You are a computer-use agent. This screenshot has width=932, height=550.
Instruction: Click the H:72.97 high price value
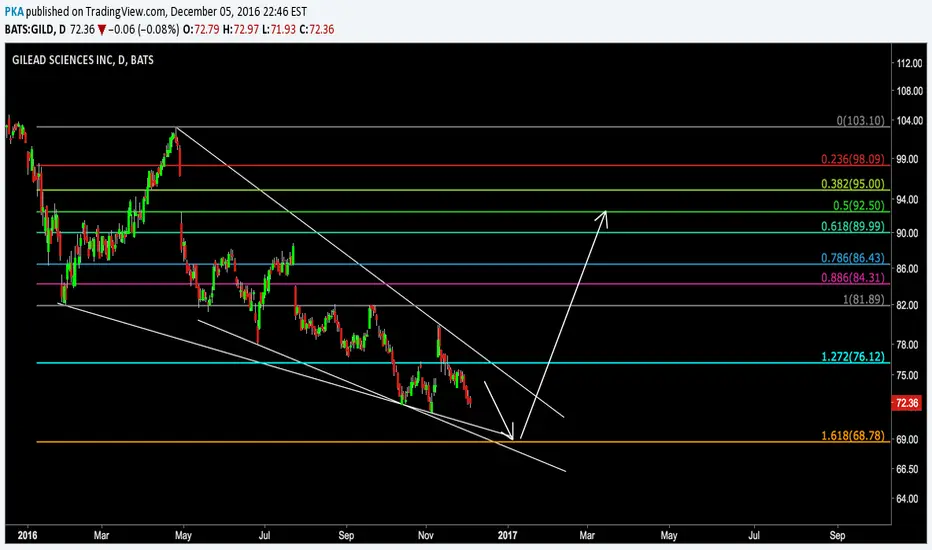pyautogui.click(x=241, y=29)
